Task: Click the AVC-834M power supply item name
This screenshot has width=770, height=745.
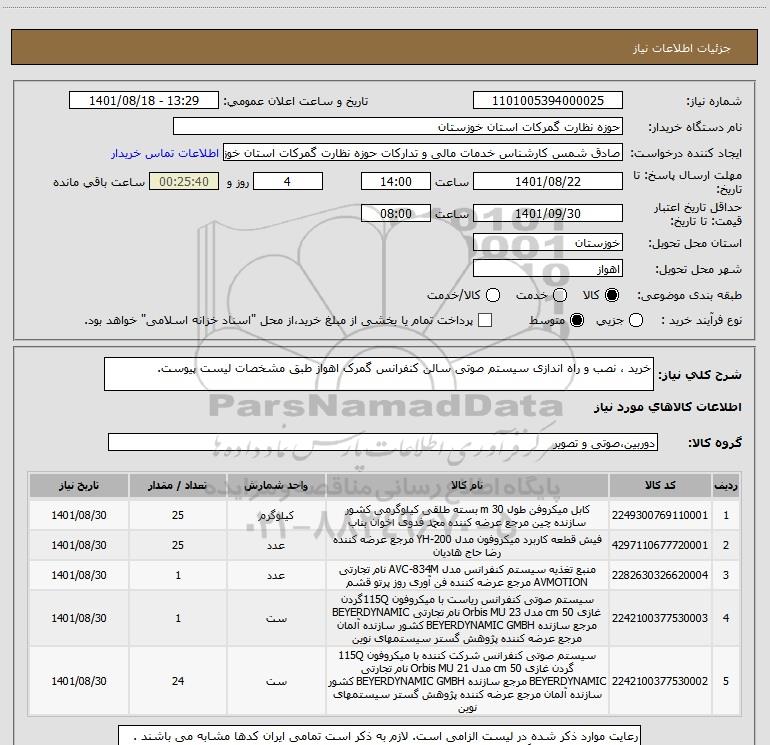Action: 467,576
